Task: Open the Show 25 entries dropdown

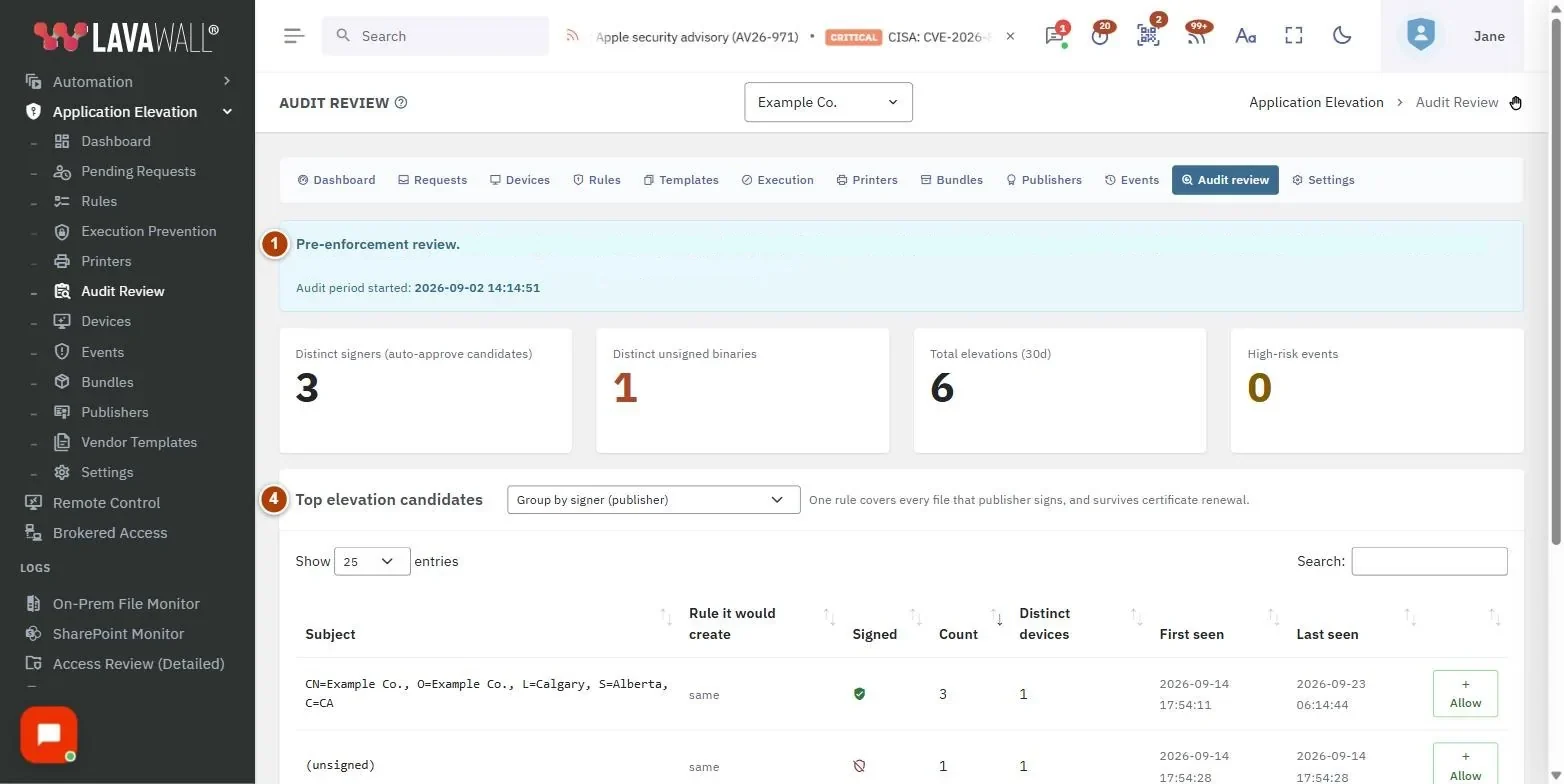Action: pos(372,561)
